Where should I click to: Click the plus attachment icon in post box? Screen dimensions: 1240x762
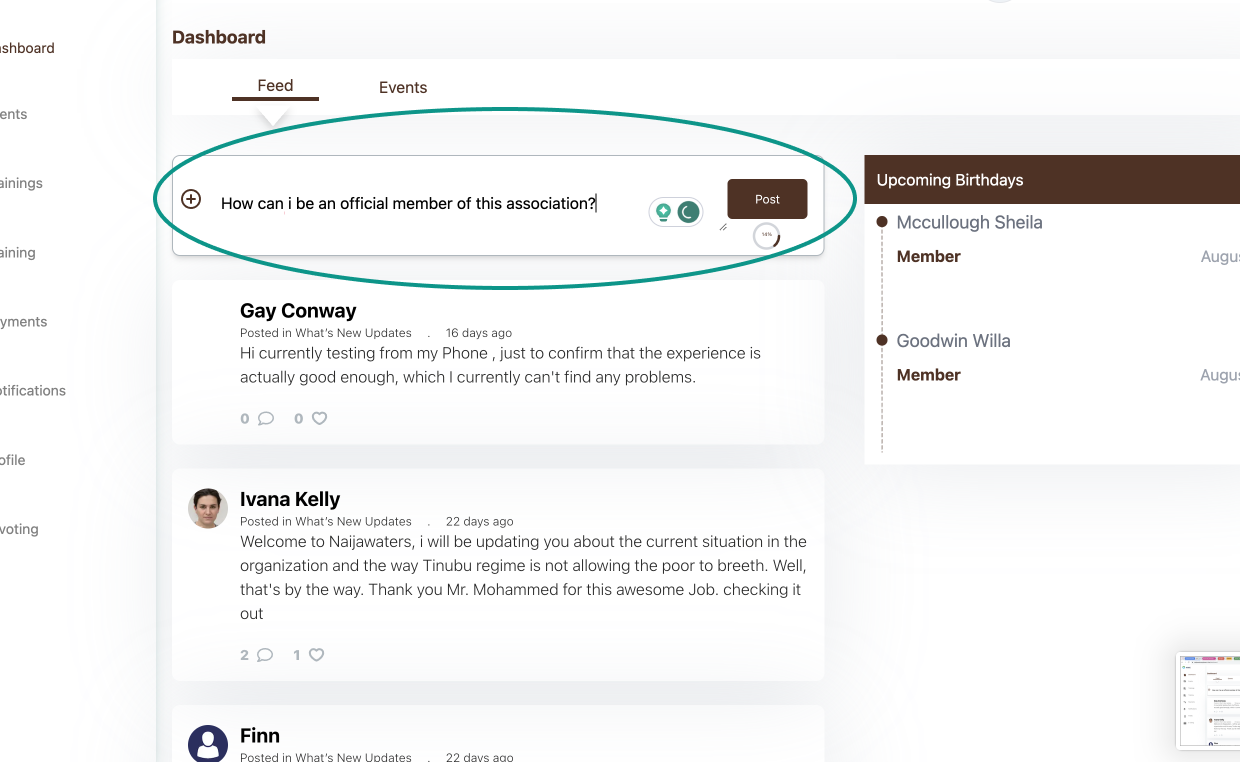[x=191, y=199]
